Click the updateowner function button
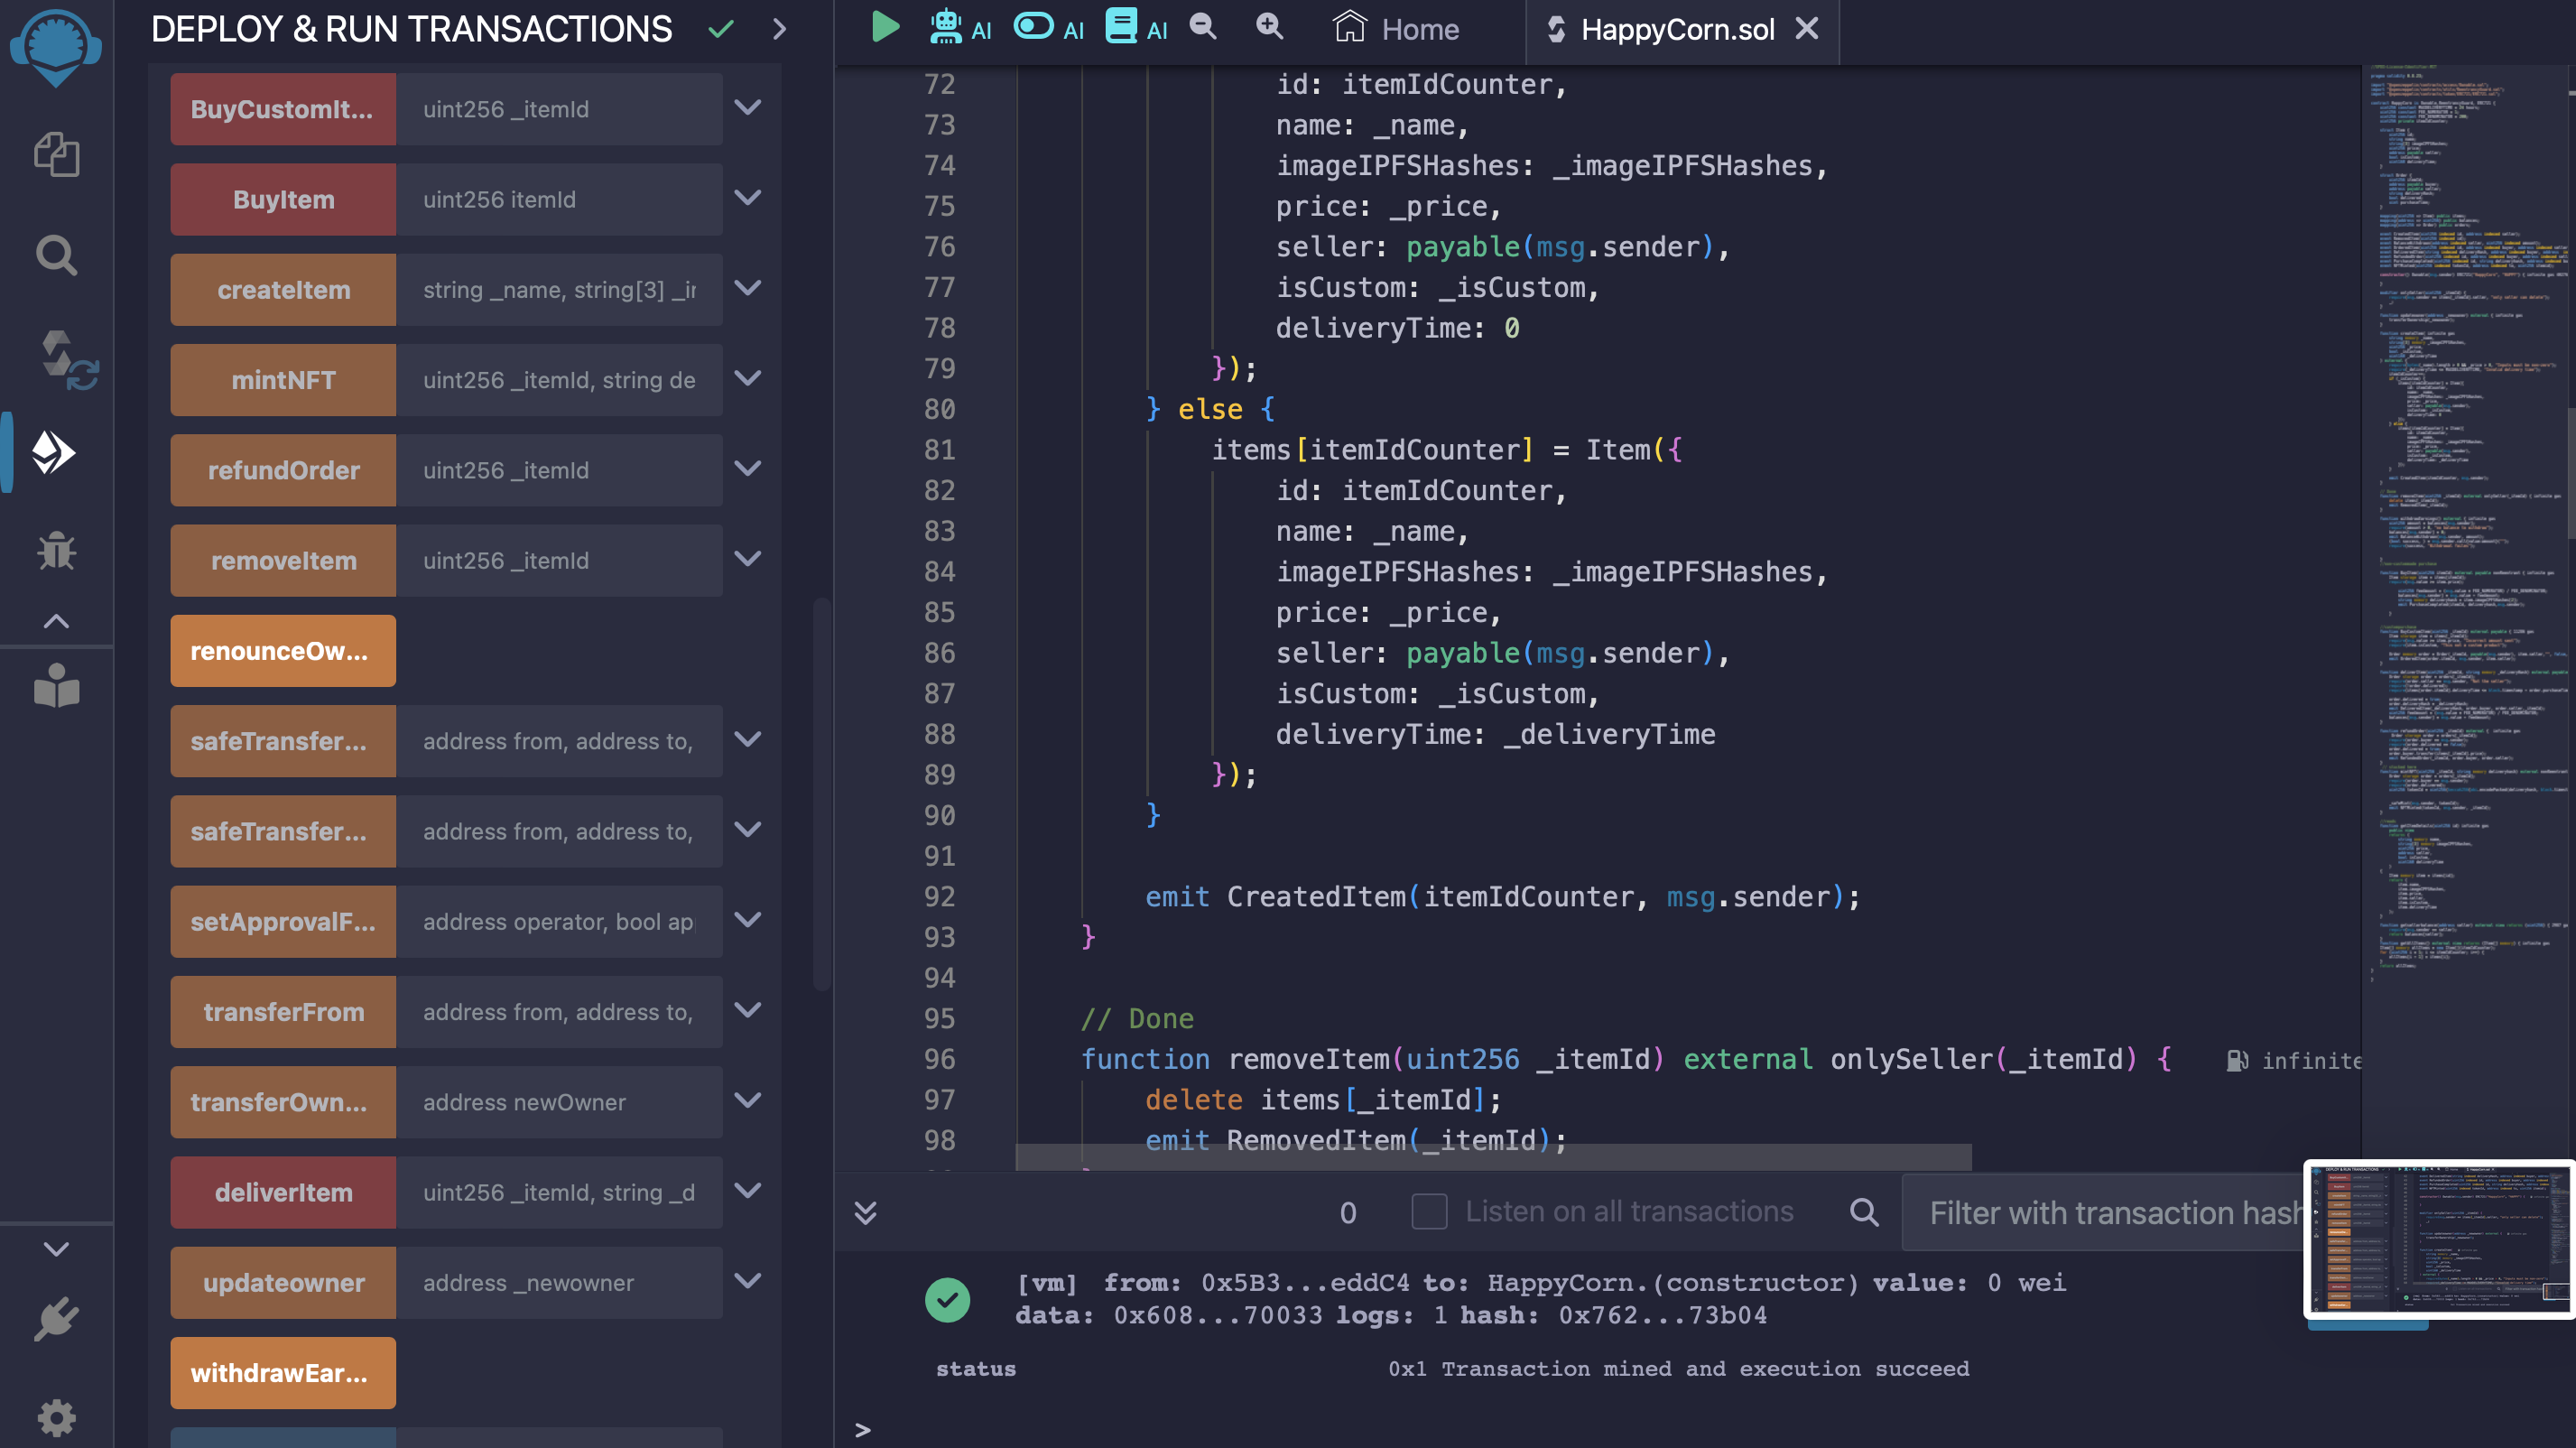The height and width of the screenshot is (1448, 2576). pos(283,1282)
